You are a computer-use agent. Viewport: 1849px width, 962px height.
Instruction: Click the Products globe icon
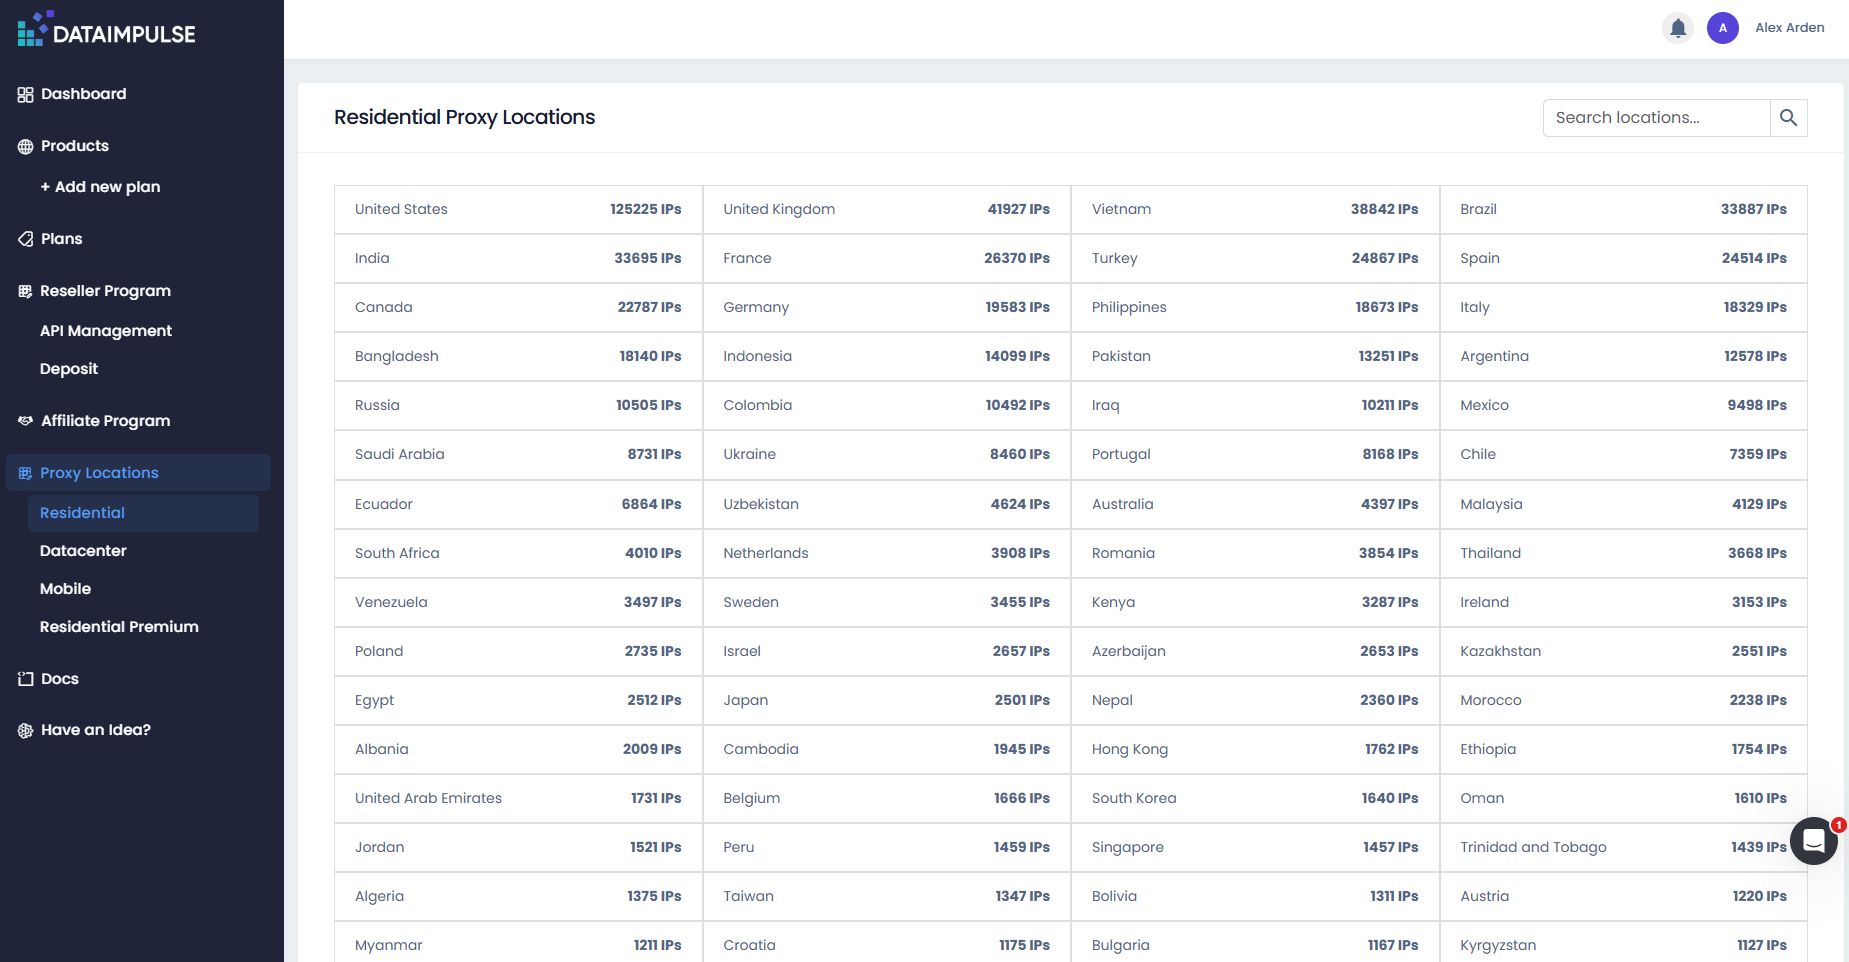tap(25, 147)
